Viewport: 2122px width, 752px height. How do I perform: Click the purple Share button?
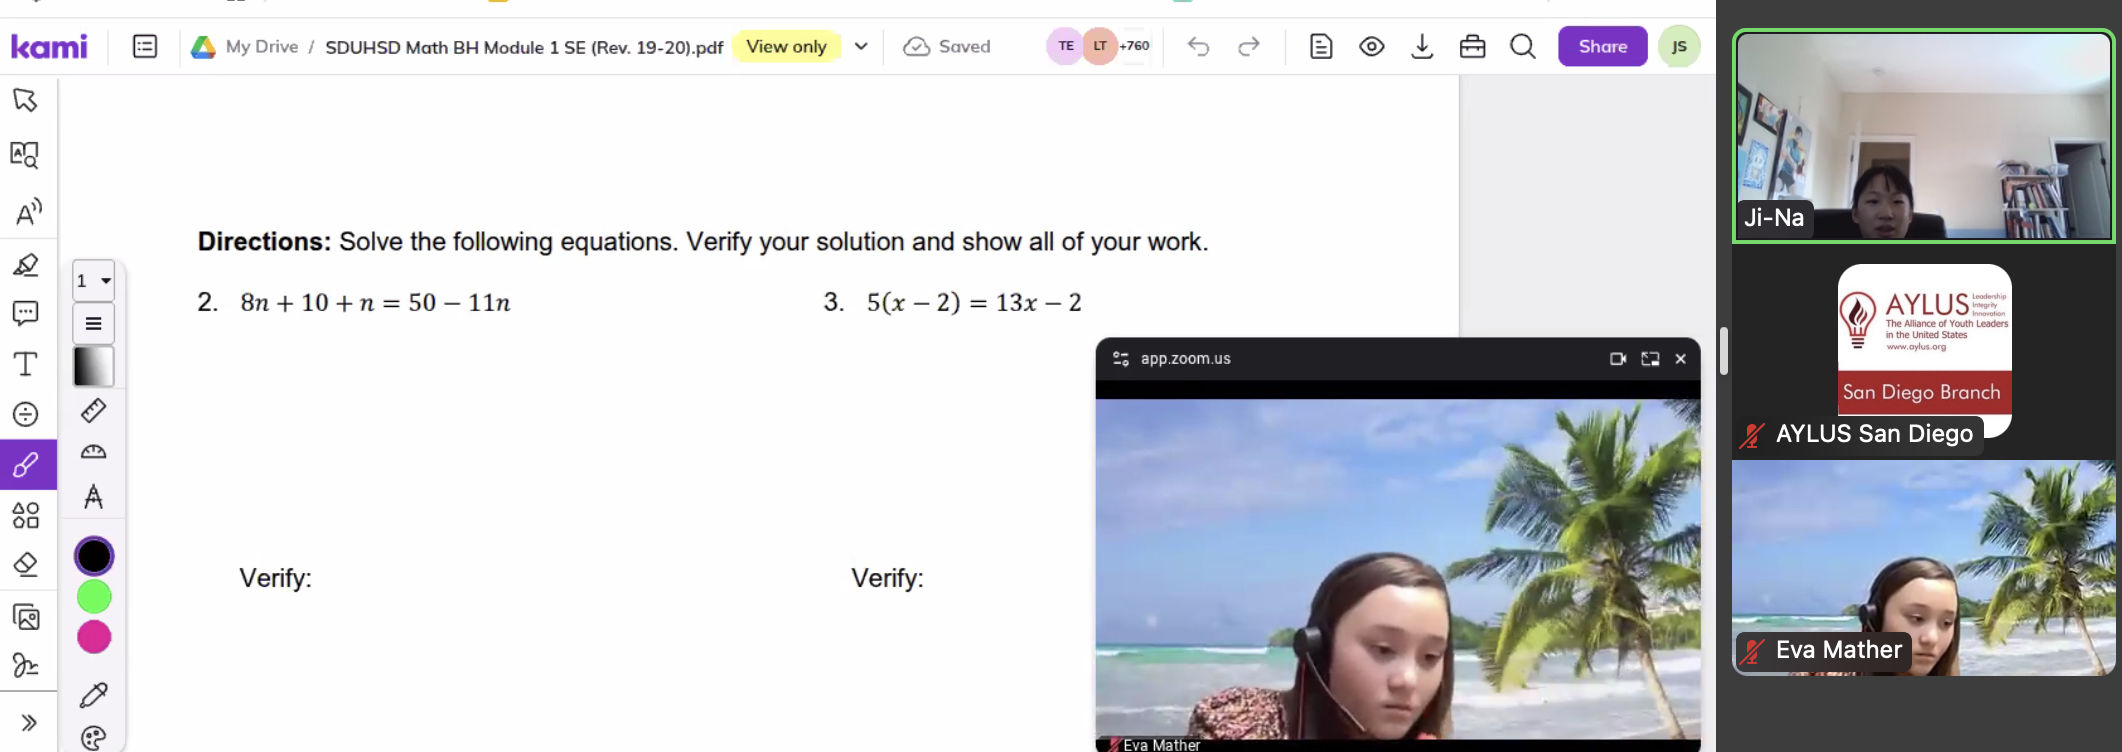point(1602,47)
